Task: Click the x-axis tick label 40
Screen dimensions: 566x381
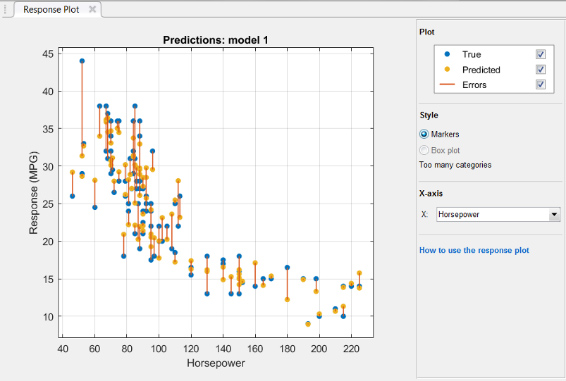Action: (62, 349)
